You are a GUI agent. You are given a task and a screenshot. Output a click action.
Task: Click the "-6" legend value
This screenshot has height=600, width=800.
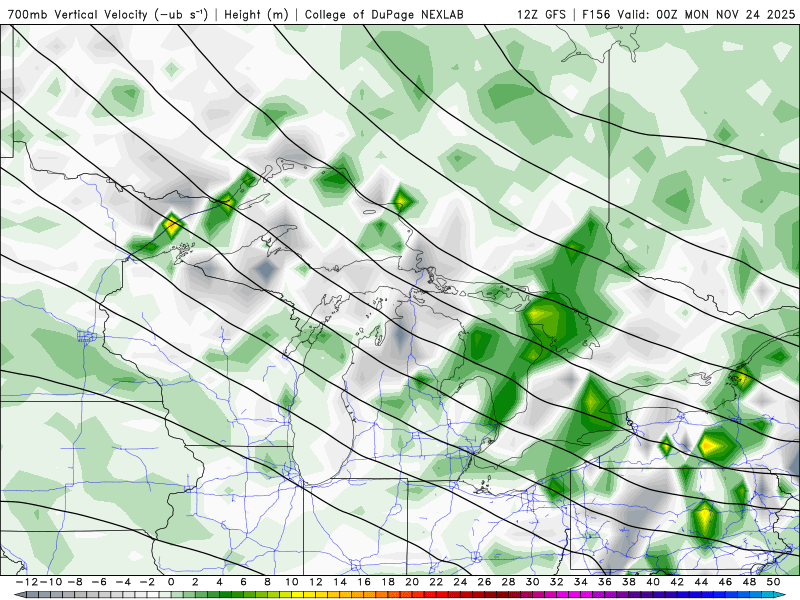click(100, 582)
